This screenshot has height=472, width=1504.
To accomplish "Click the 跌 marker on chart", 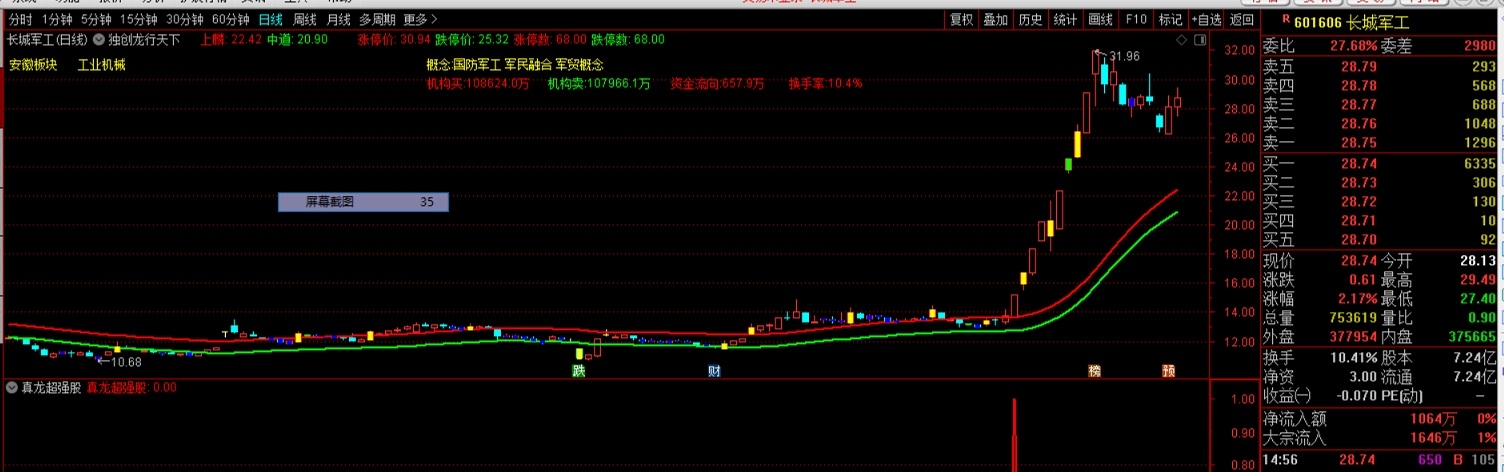I will 578,371.
